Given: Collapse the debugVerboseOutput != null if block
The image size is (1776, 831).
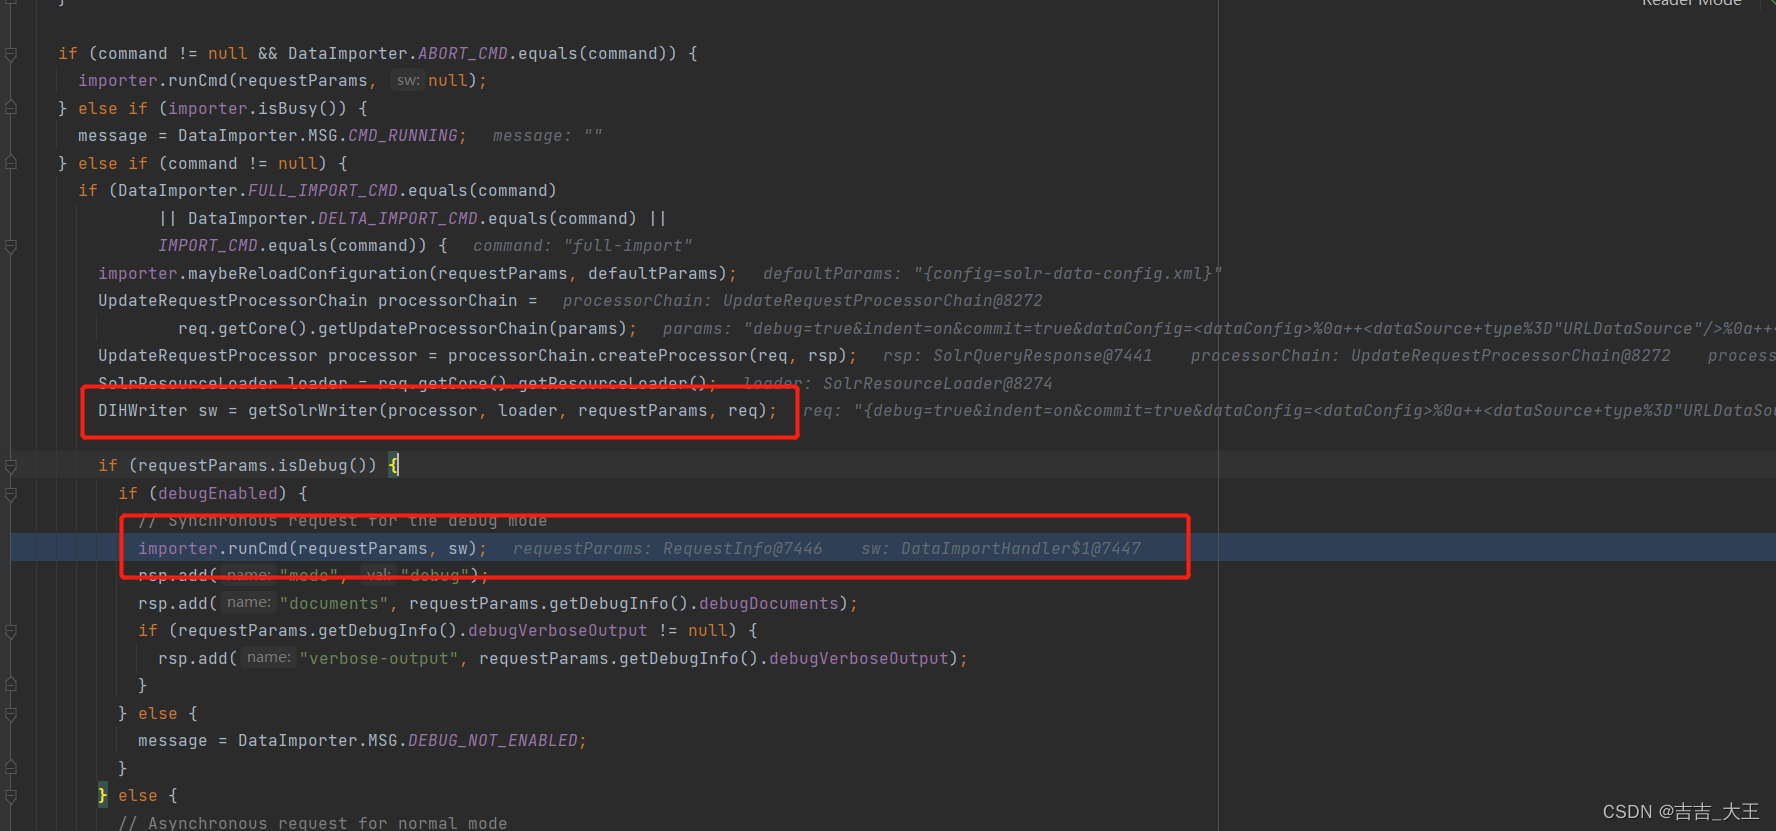Looking at the screenshot, I should pos(11,631).
